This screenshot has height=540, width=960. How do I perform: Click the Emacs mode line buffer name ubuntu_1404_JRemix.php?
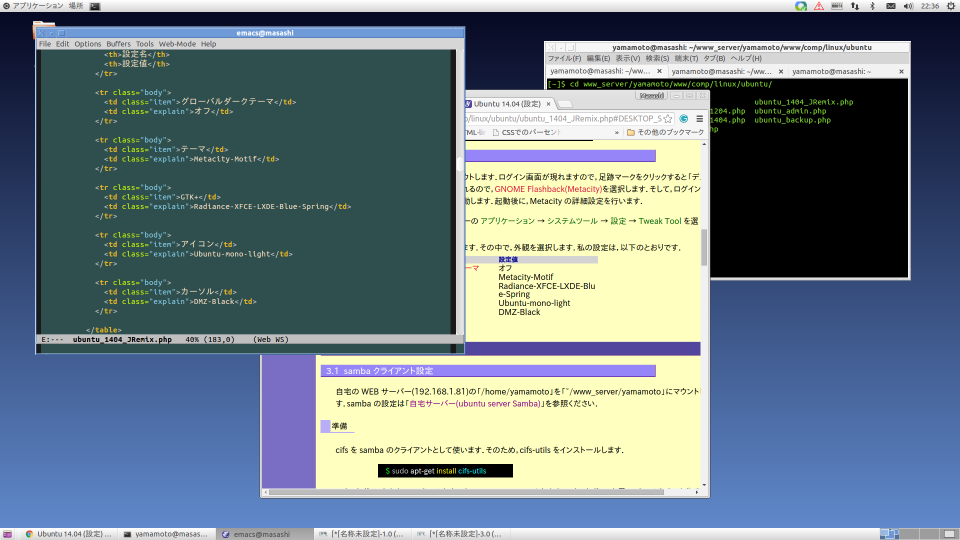[x=122, y=339]
